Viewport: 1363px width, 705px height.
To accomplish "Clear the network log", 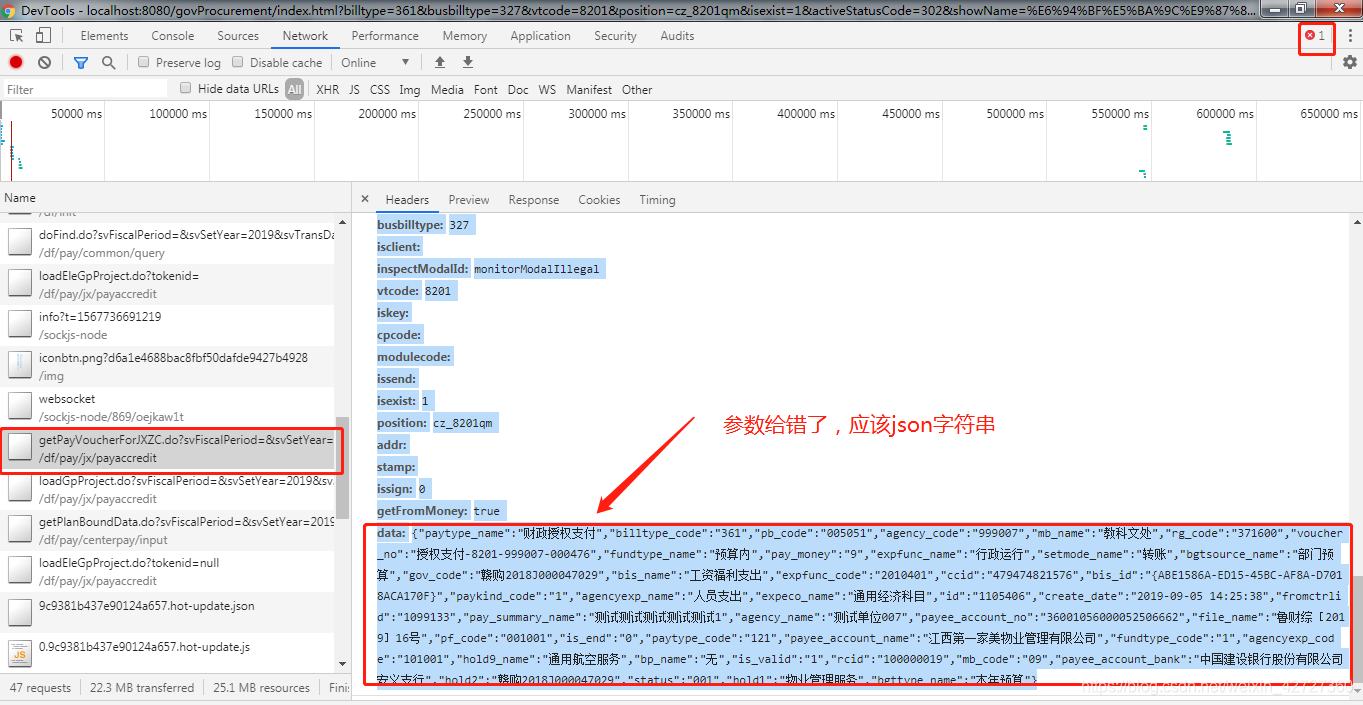I will (x=44, y=62).
